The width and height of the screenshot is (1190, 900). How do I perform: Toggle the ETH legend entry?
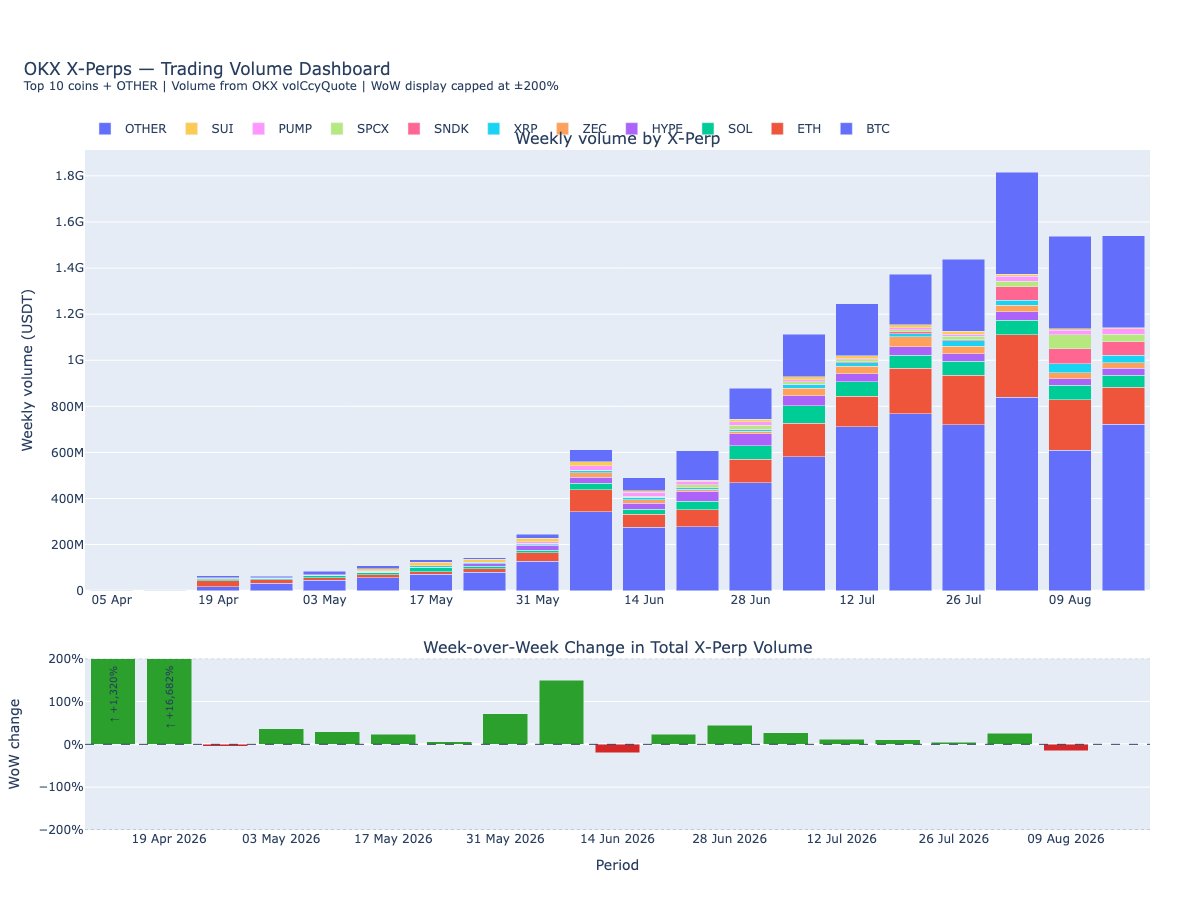pos(796,129)
